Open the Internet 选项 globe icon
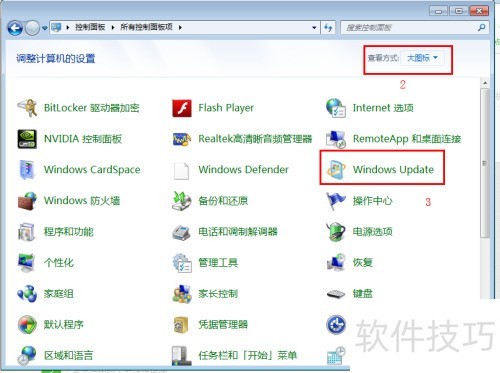The image size is (500, 373). (336, 108)
